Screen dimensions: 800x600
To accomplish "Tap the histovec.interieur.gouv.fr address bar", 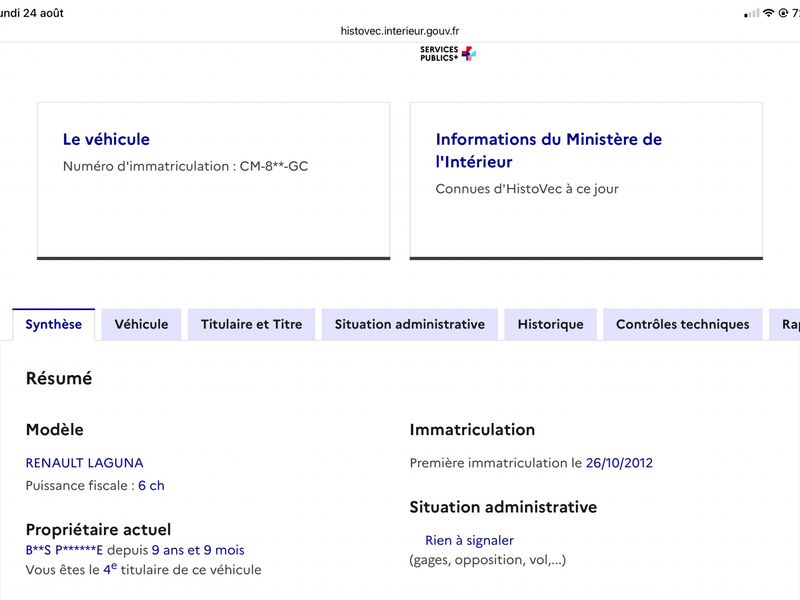I will 399,31.
